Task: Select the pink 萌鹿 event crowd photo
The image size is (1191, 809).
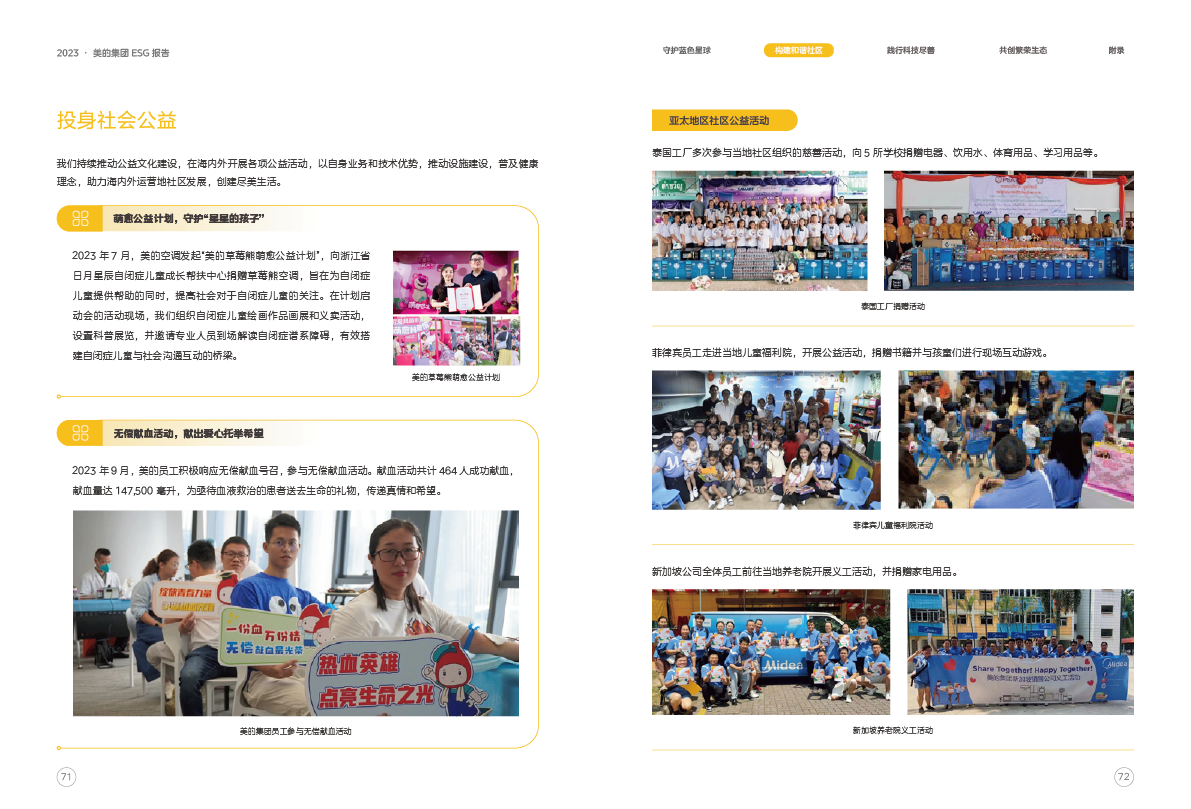Action: pyautogui.click(x=456, y=341)
